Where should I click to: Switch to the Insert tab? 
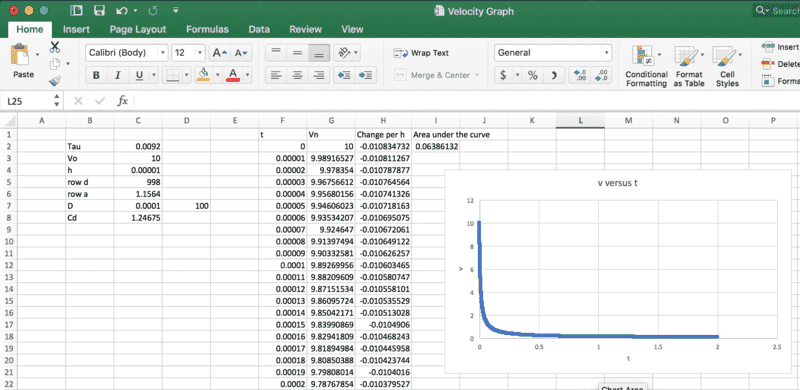(x=76, y=29)
